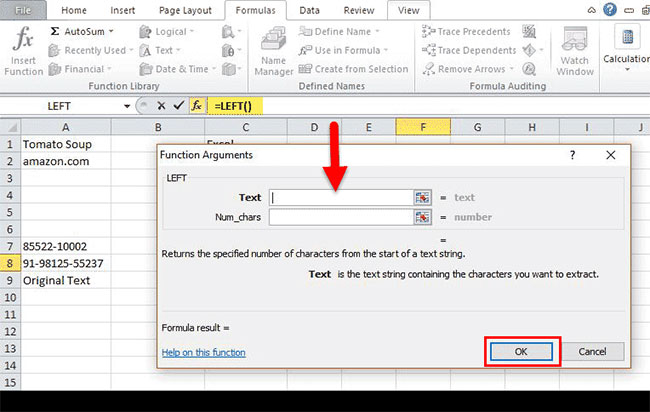Screen dimensions: 650x412
Task: Click Create from Selection
Action: pyautogui.click(x=353, y=69)
